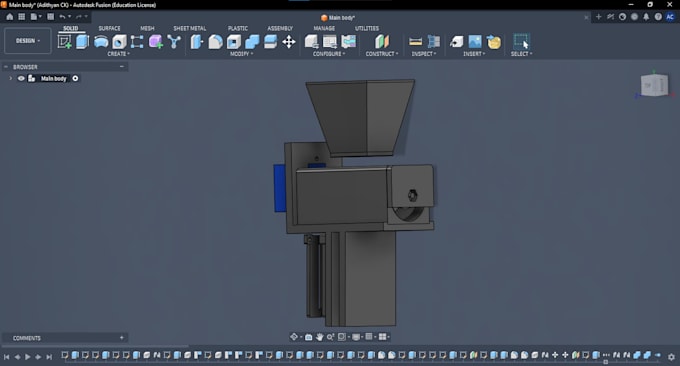Select the Press Pull tool
Viewport: 680px width, 366px height.
point(196,42)
